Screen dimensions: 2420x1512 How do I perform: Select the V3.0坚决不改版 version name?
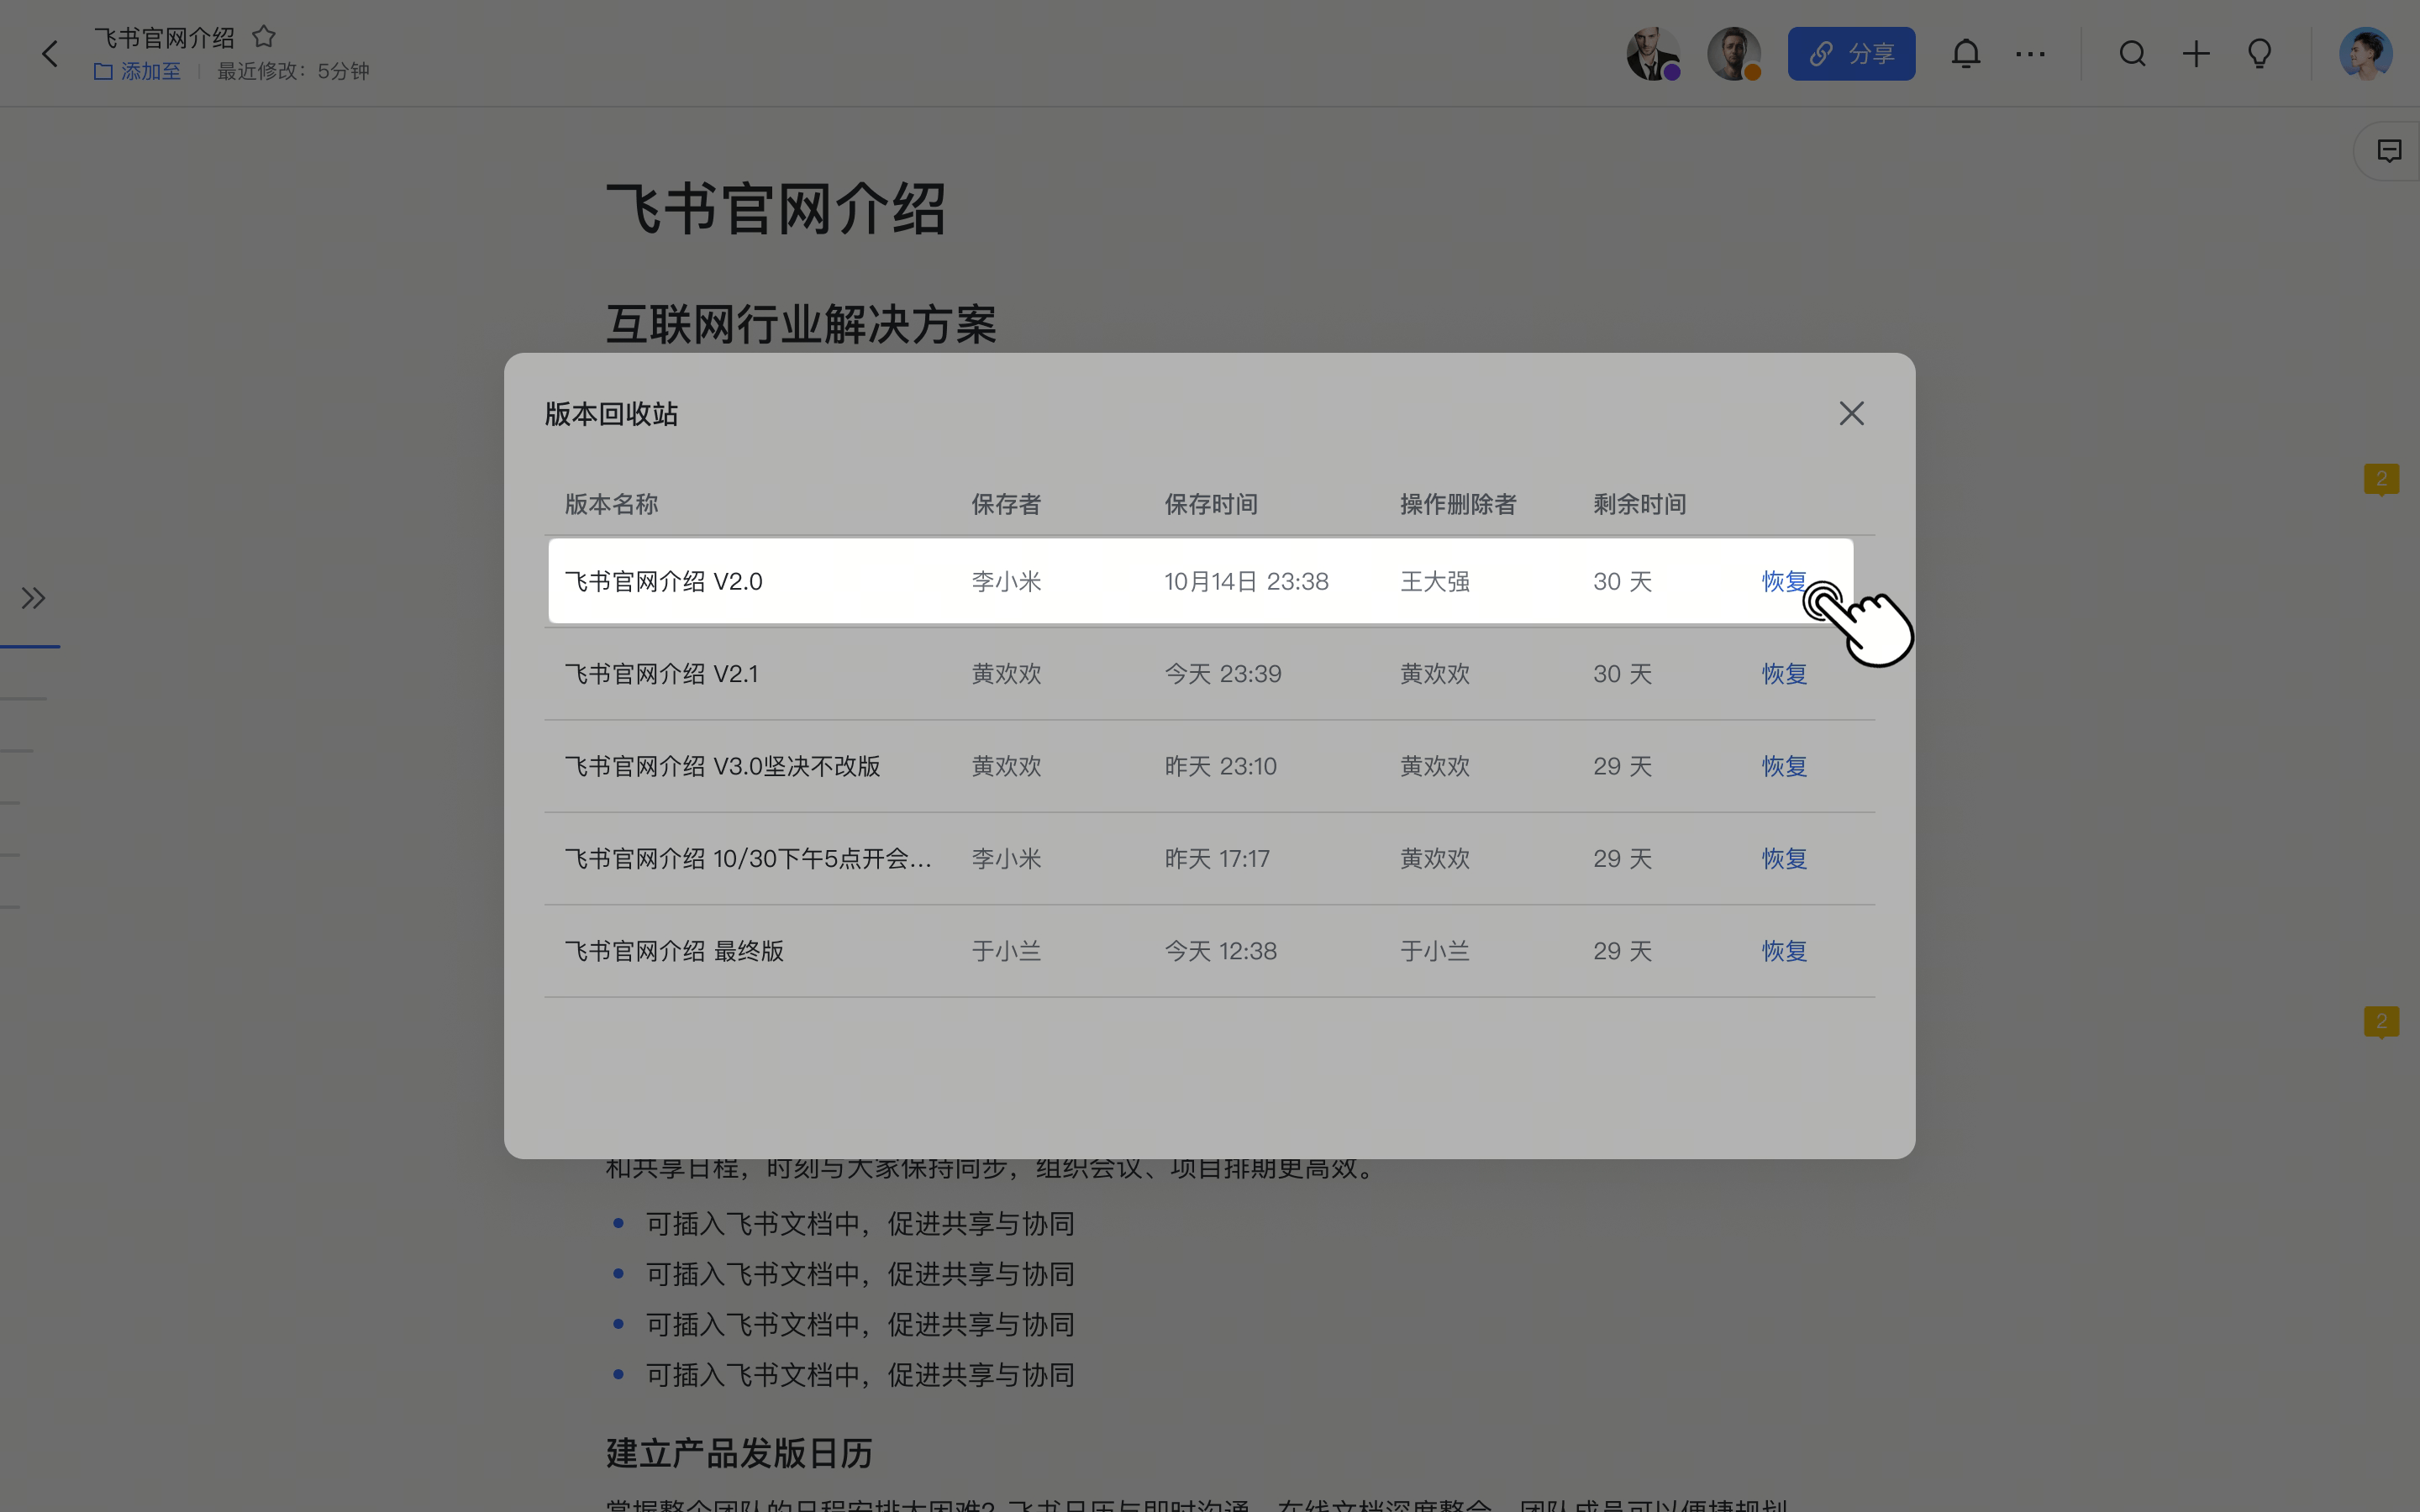(722, 766)
